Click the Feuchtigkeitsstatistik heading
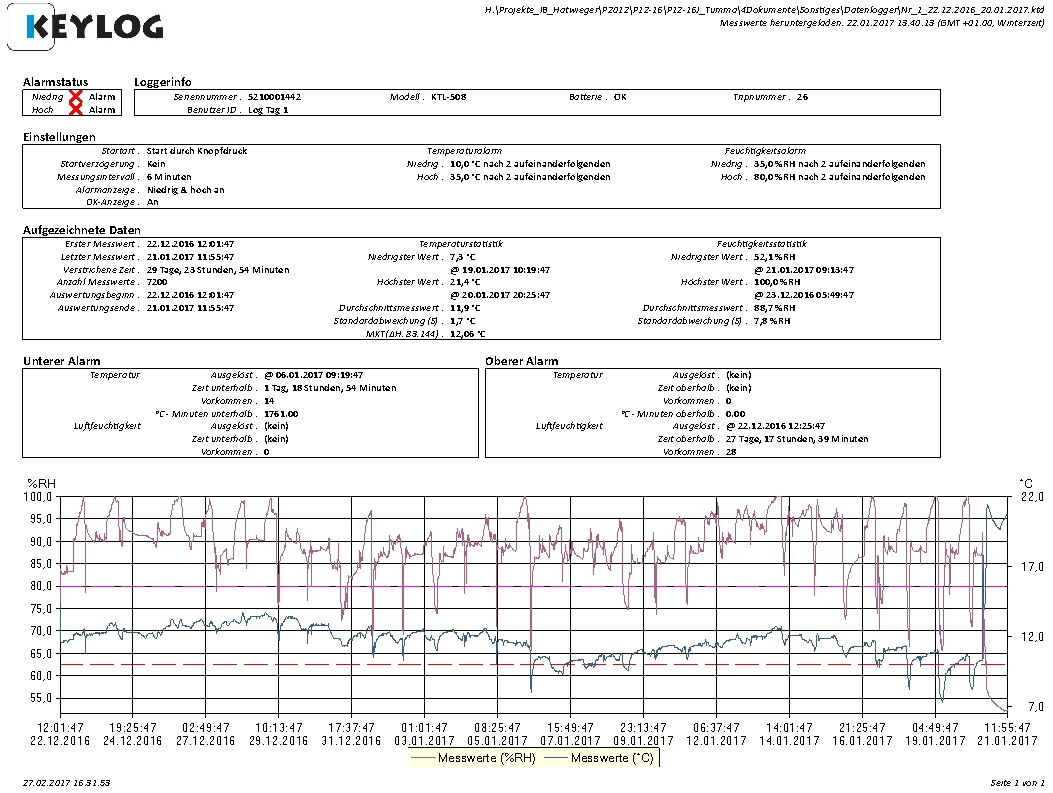Screen dimensions: 1053x793 [x=762, y=244]
